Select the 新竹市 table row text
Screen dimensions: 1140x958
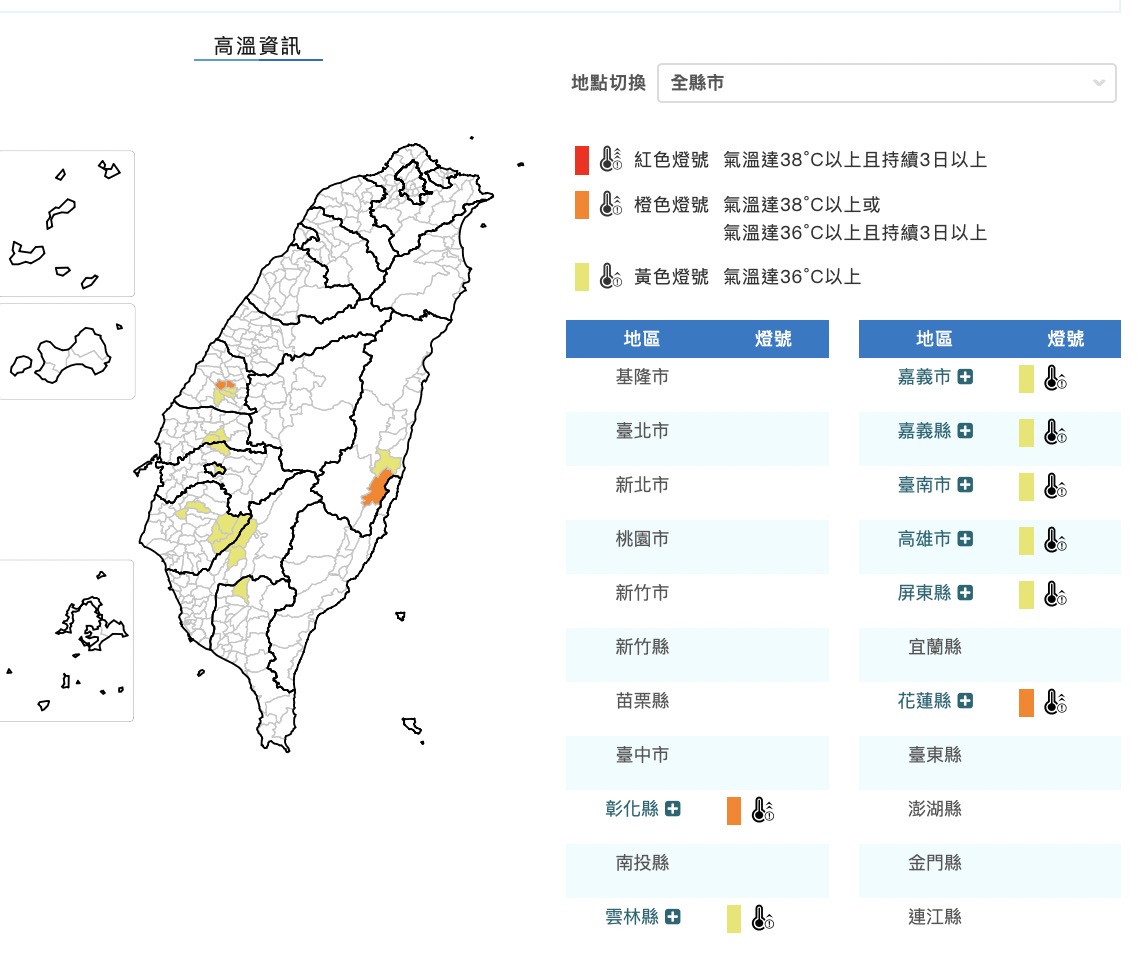tap(642, 593)
